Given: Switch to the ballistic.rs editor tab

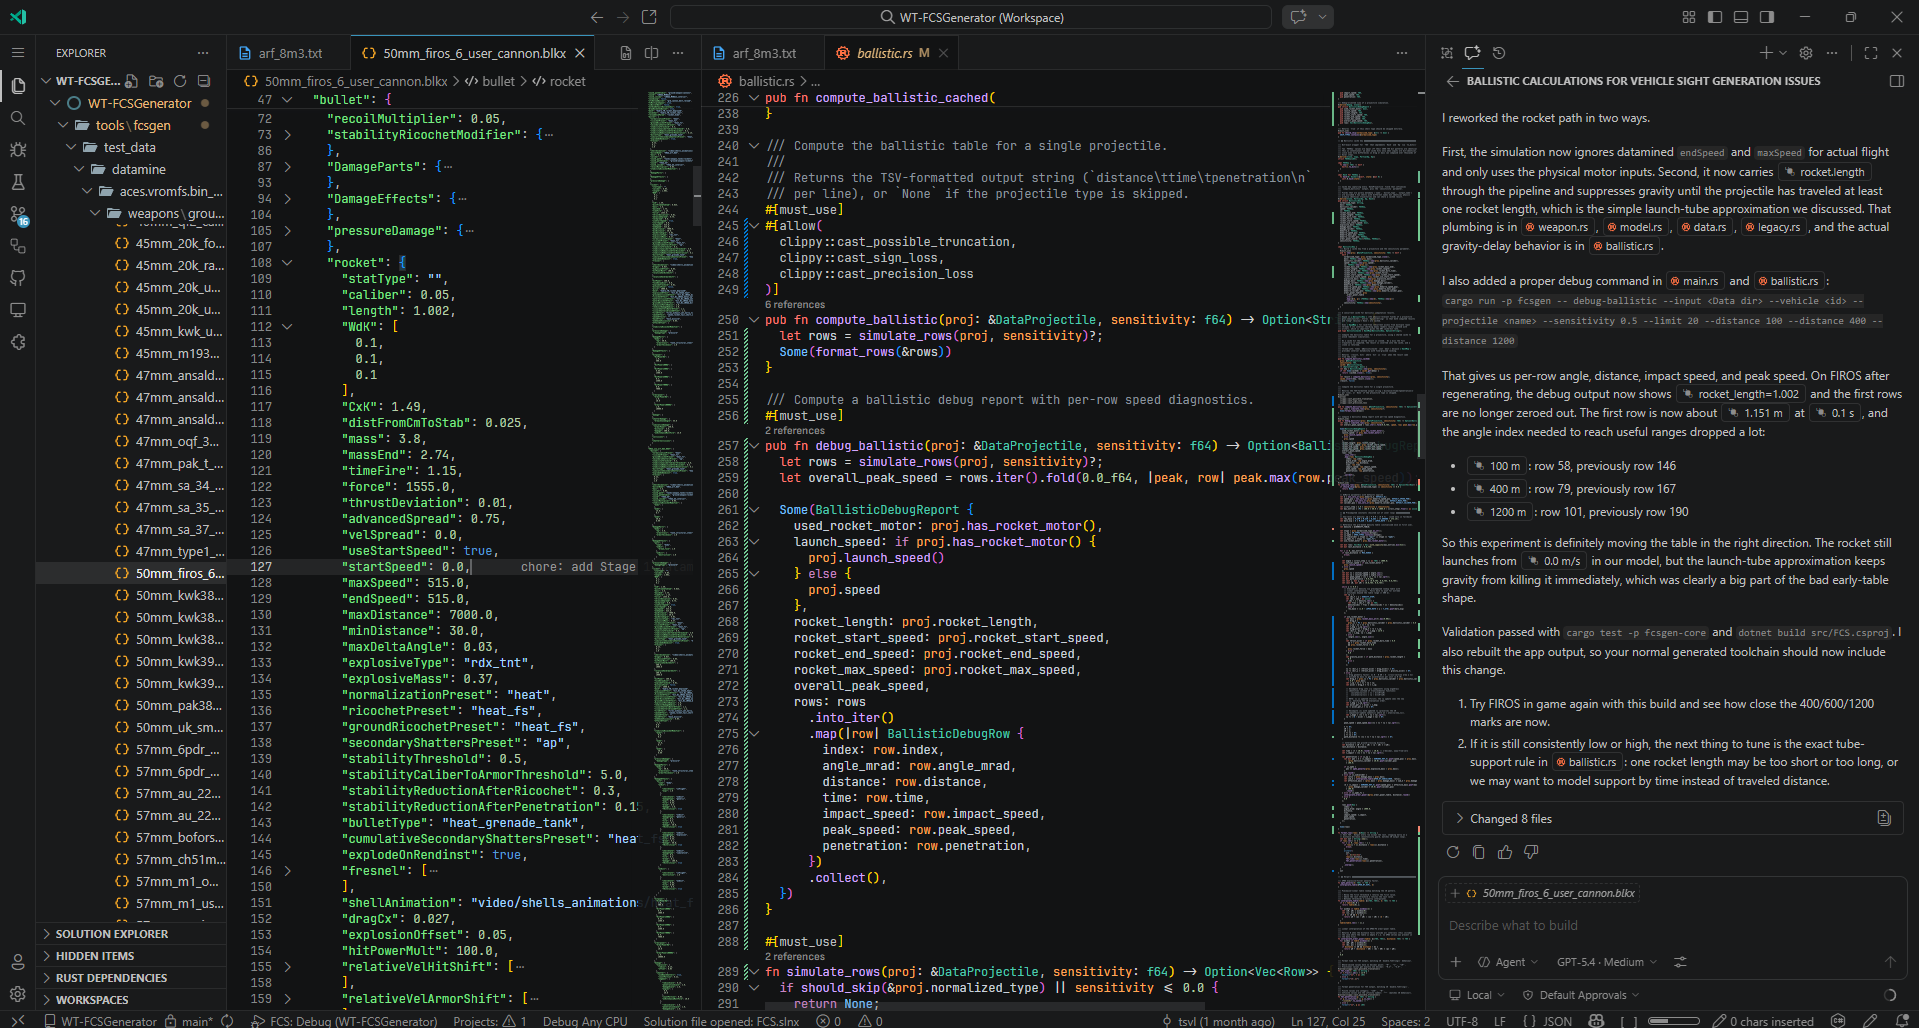Looking at the screenshot, I should (884, 53).
